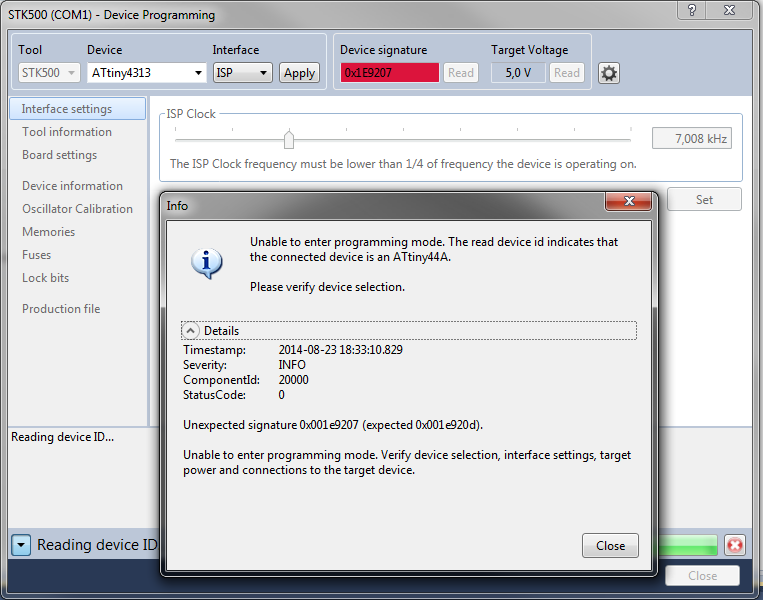Click the ComponentId value 20000
This screenshot has width=763, height=600.
[x=293, y=380]
